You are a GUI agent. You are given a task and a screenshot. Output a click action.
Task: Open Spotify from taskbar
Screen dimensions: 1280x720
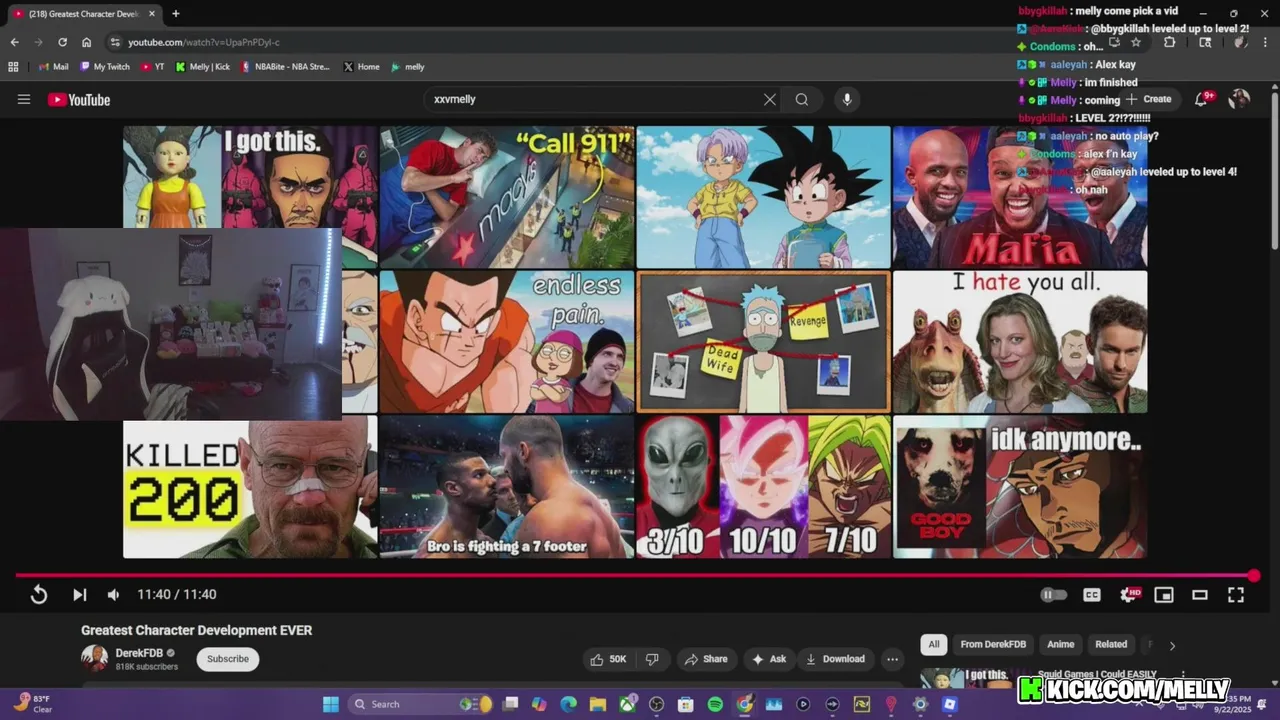(x=715, y=704)
